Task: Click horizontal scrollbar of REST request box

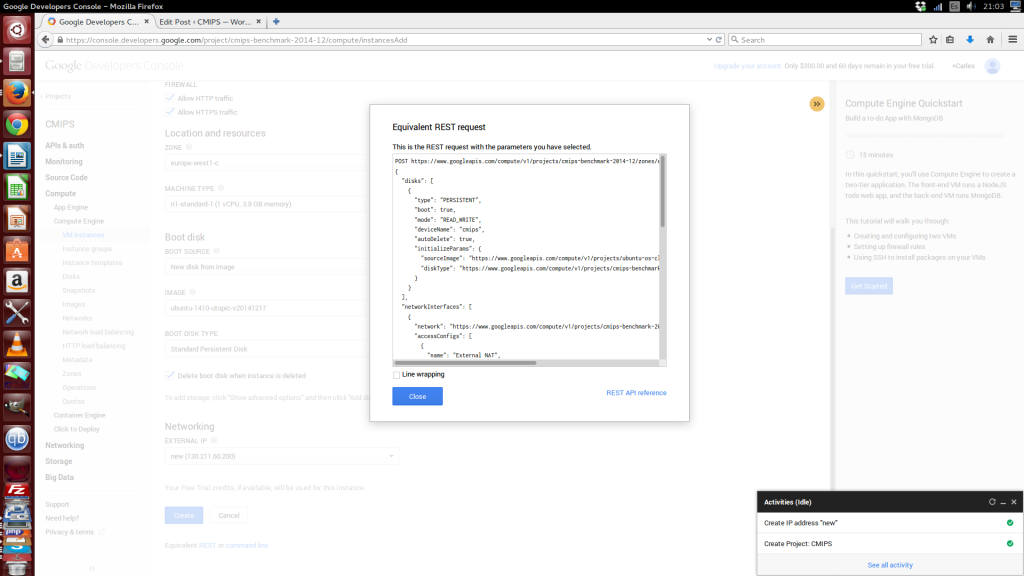Action: pos(465,362)
